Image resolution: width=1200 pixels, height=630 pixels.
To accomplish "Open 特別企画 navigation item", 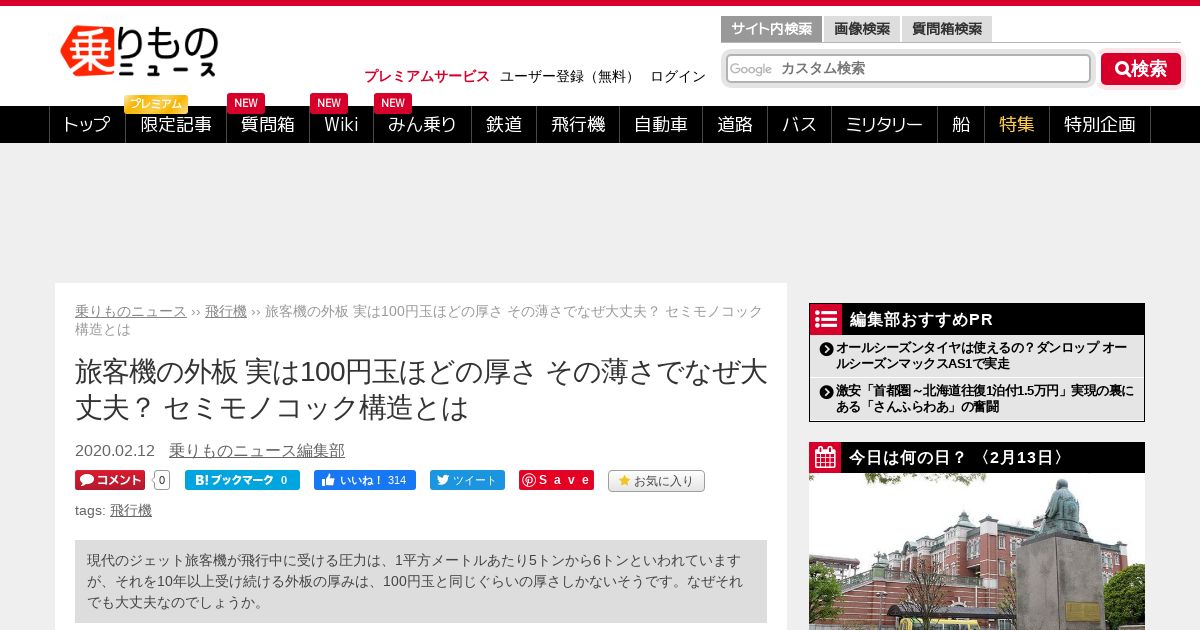I will click(1100, 125).
